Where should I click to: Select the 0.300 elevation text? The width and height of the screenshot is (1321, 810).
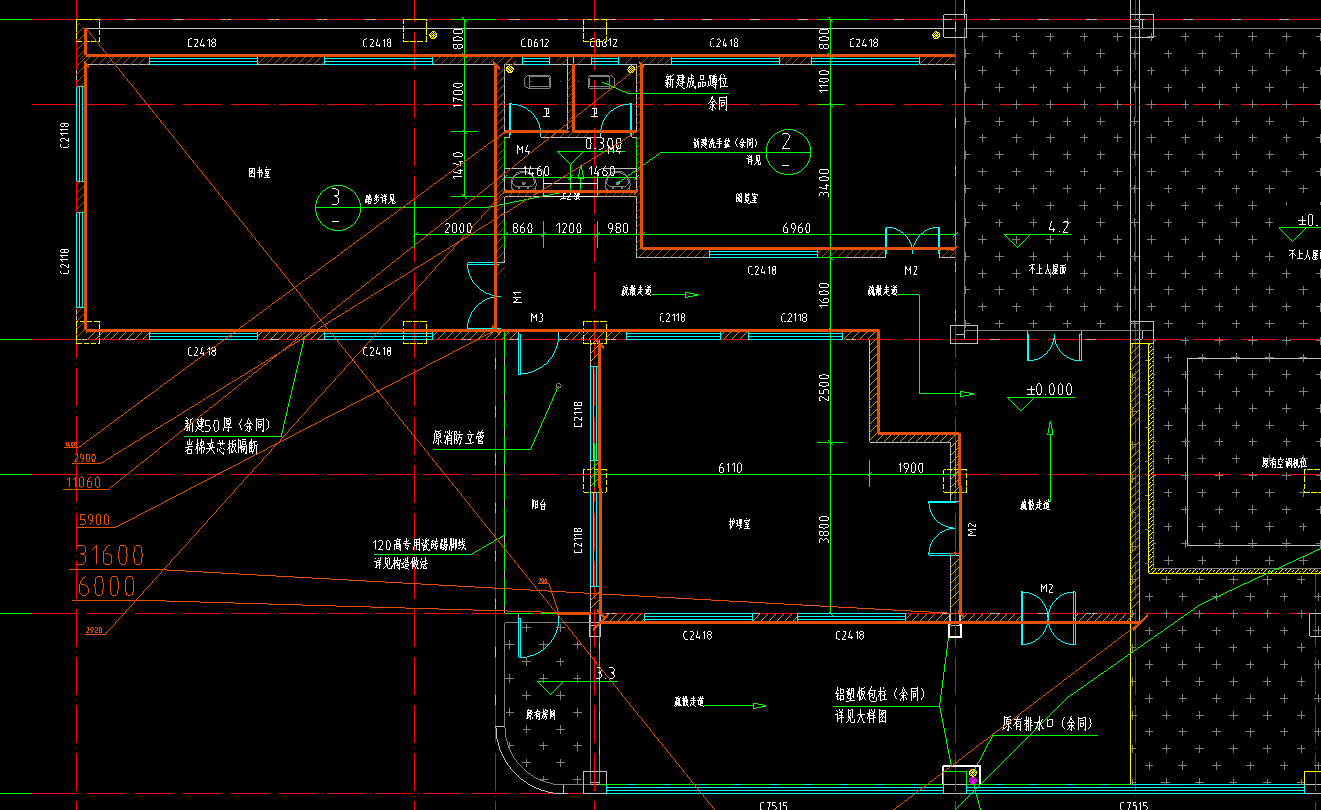[603, 144]
